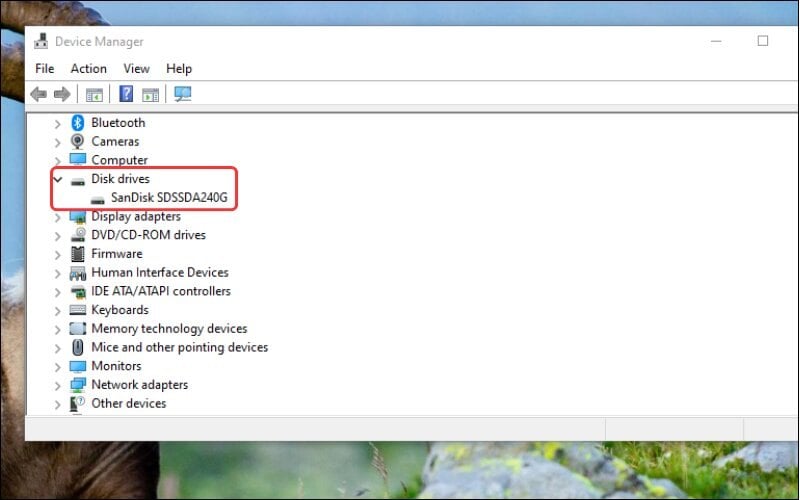Select the Firmware tree label
This screenshot has height=500, width=800.
(x=116, y=254)
